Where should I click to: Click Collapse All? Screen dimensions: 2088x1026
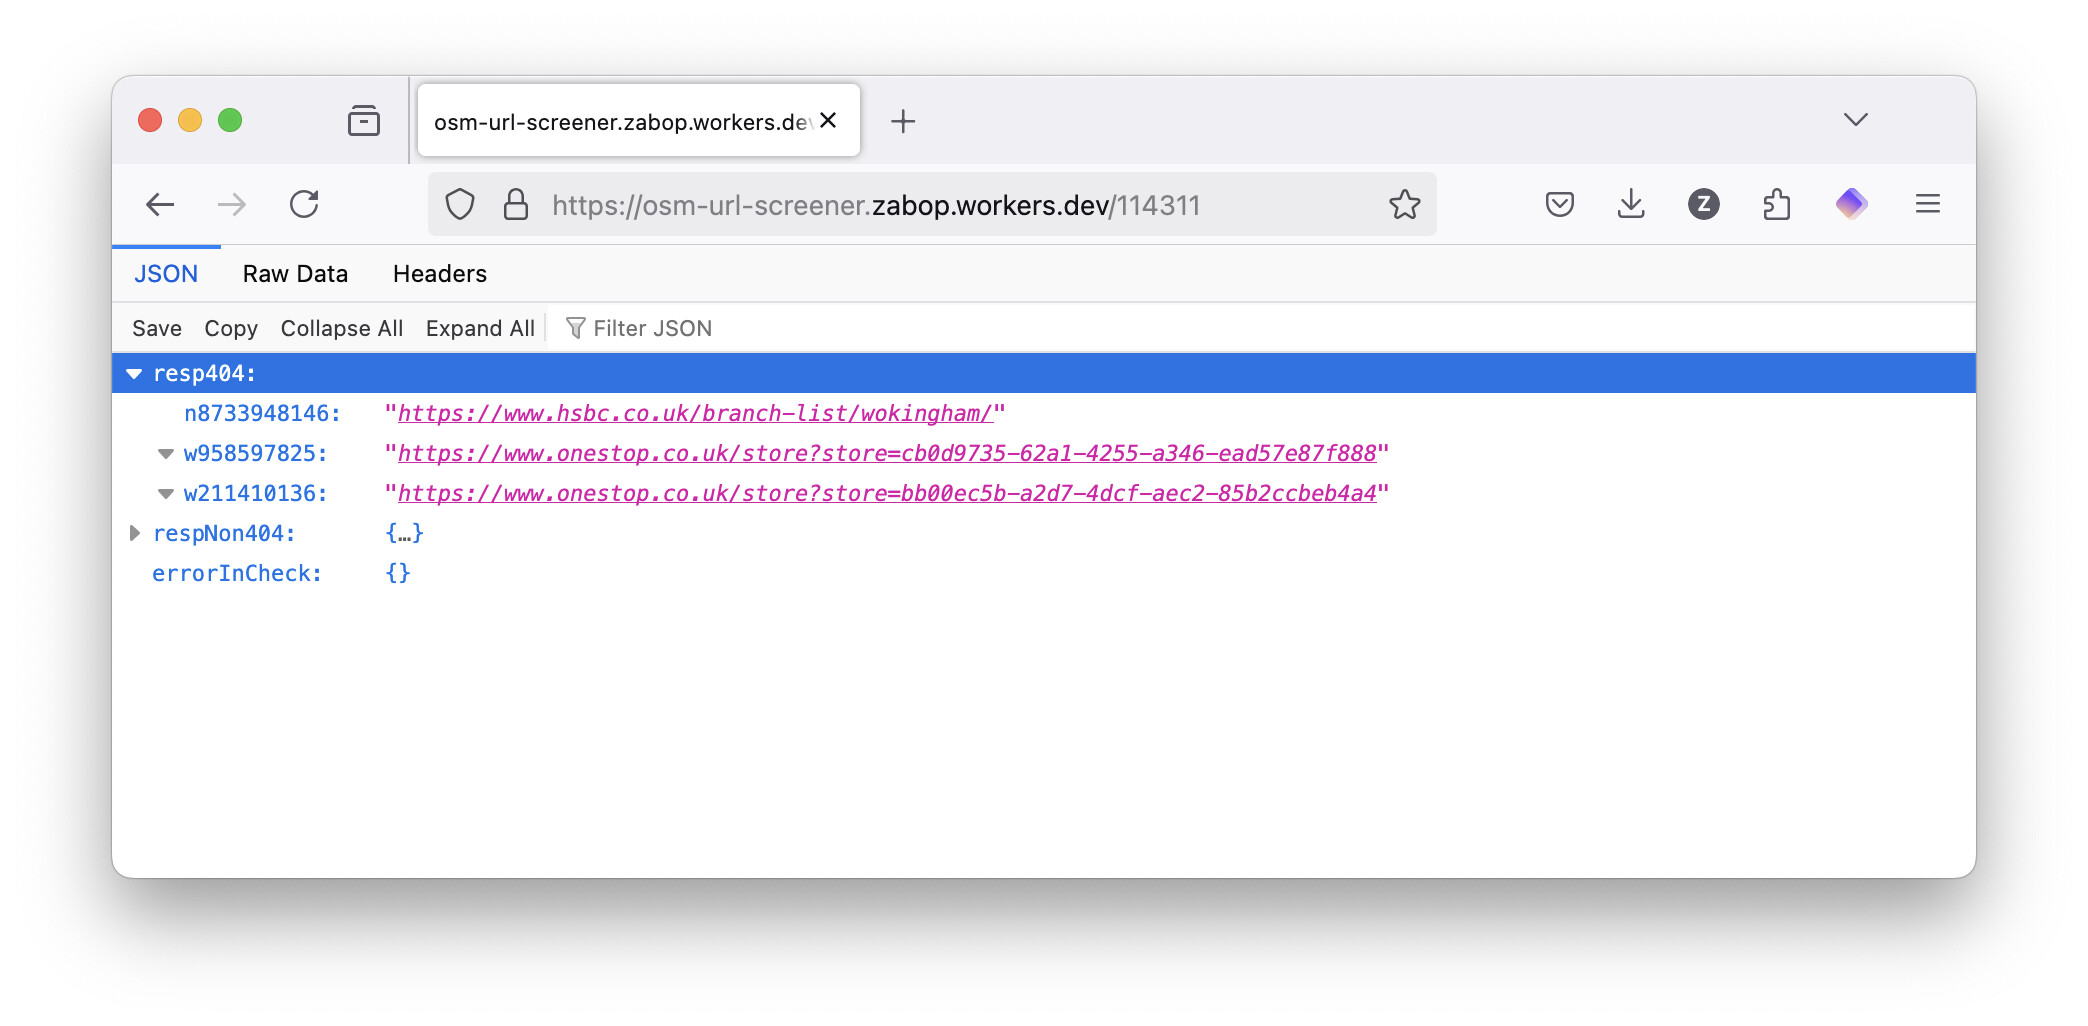tap(342, 329)
